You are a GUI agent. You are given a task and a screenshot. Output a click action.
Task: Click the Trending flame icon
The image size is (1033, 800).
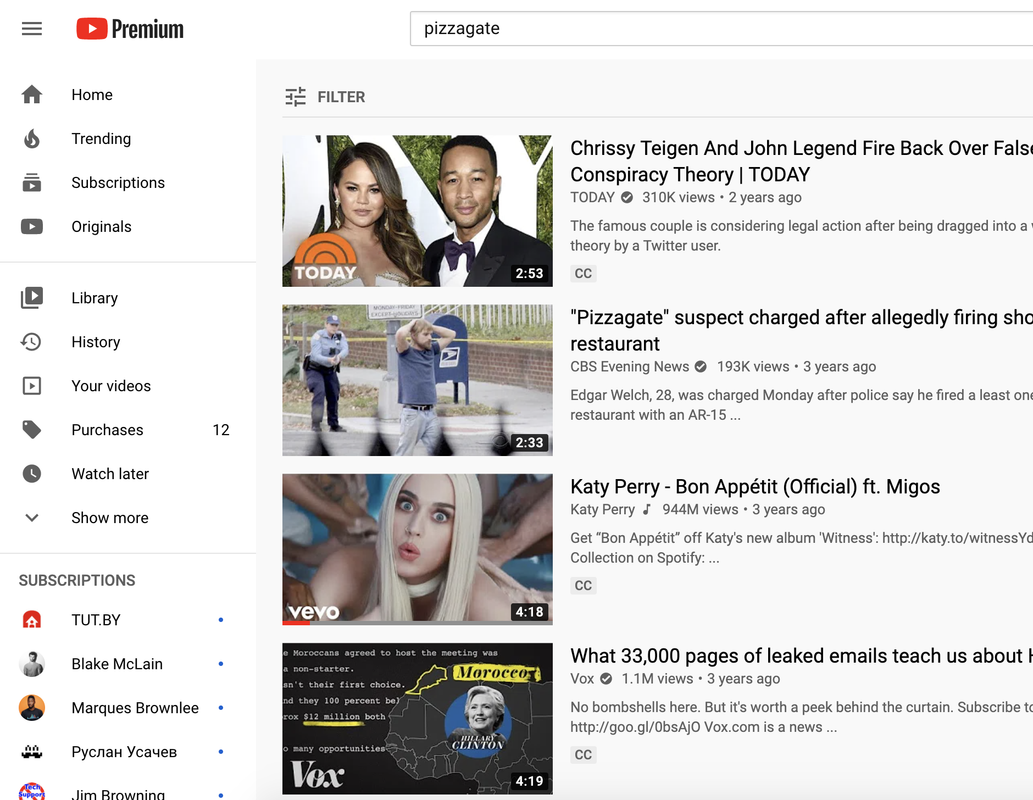pyautogui.click(x=32, y=138)
